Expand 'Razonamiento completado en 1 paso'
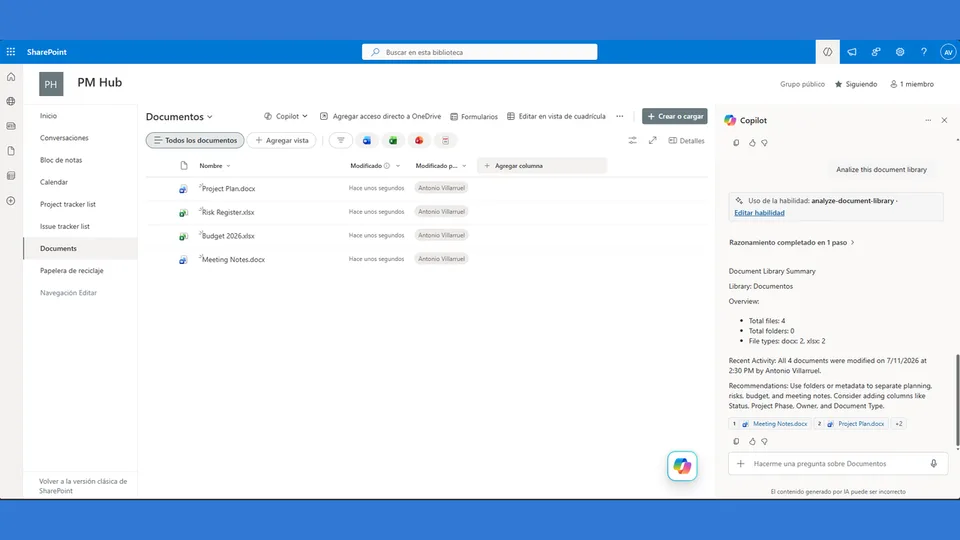The width and height of the screenshot is (960, 540). pyautogui.click(x=791, y=242)
